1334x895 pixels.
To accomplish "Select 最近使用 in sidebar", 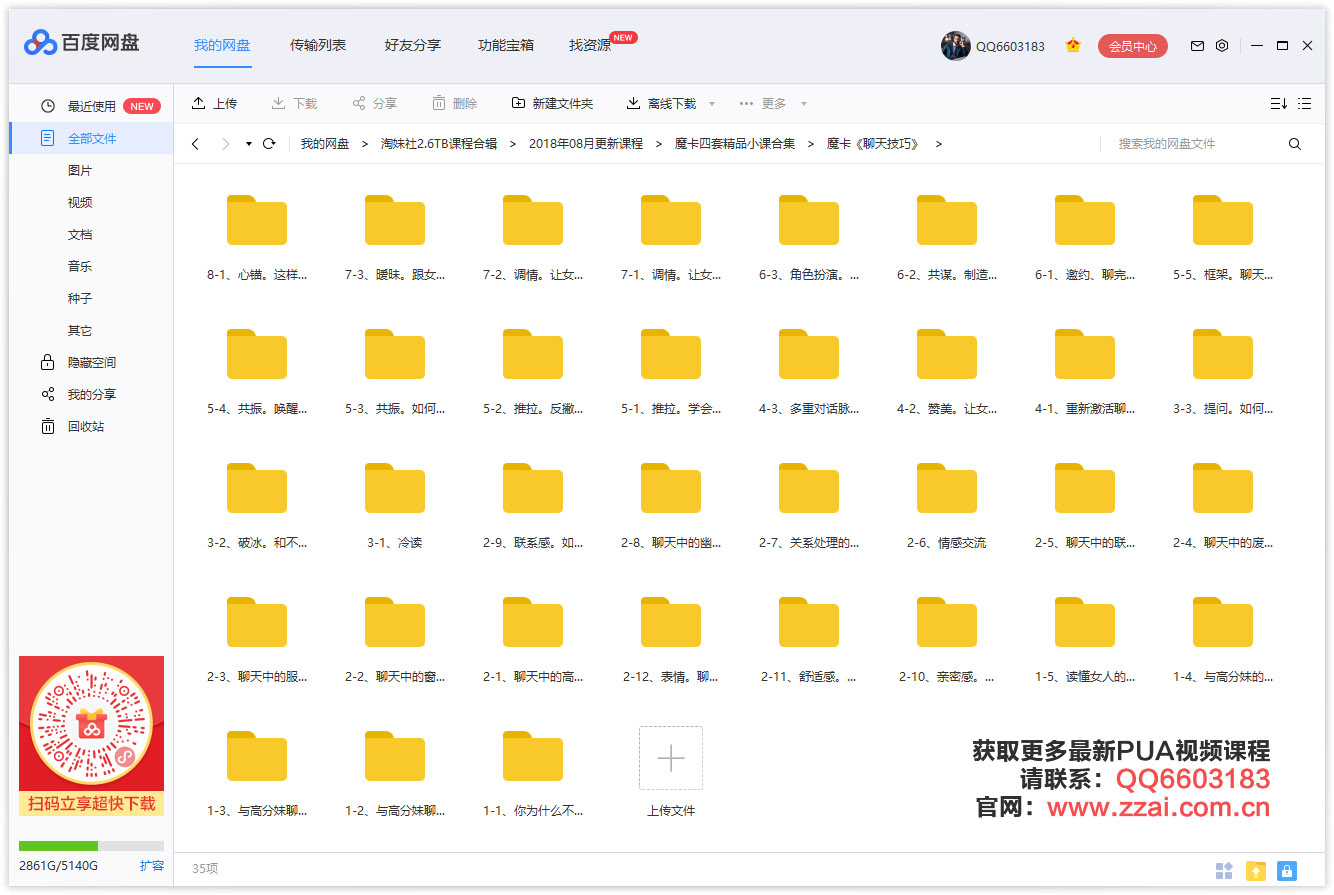I will click(x=91, y=106).
